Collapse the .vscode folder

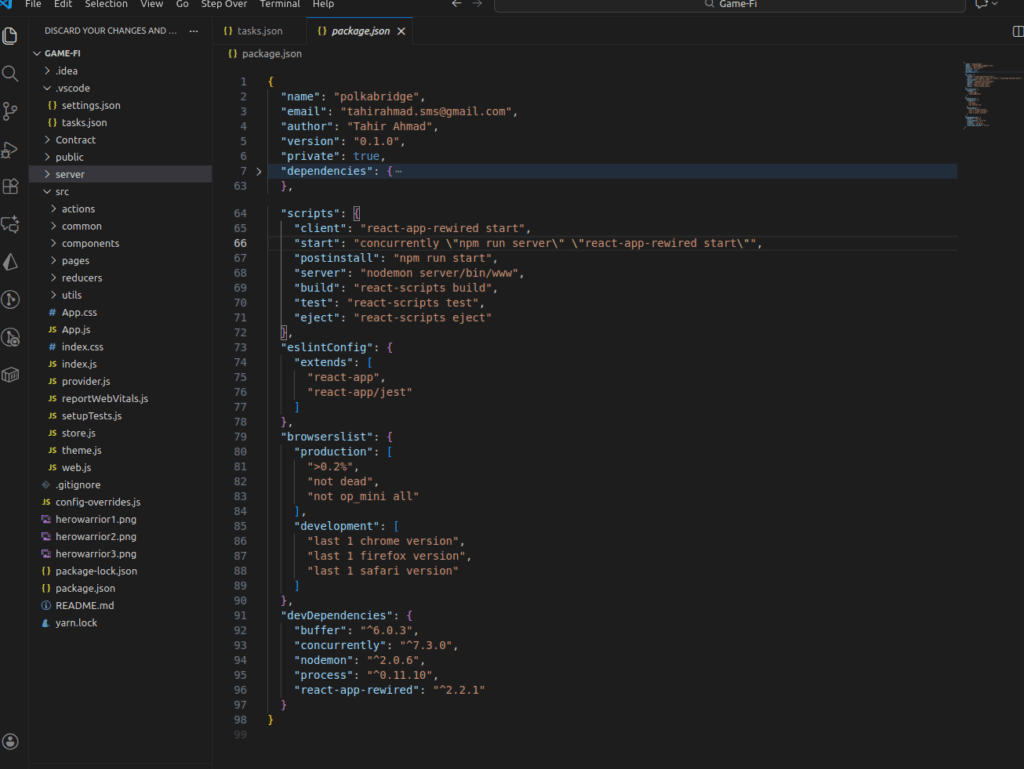72,88
